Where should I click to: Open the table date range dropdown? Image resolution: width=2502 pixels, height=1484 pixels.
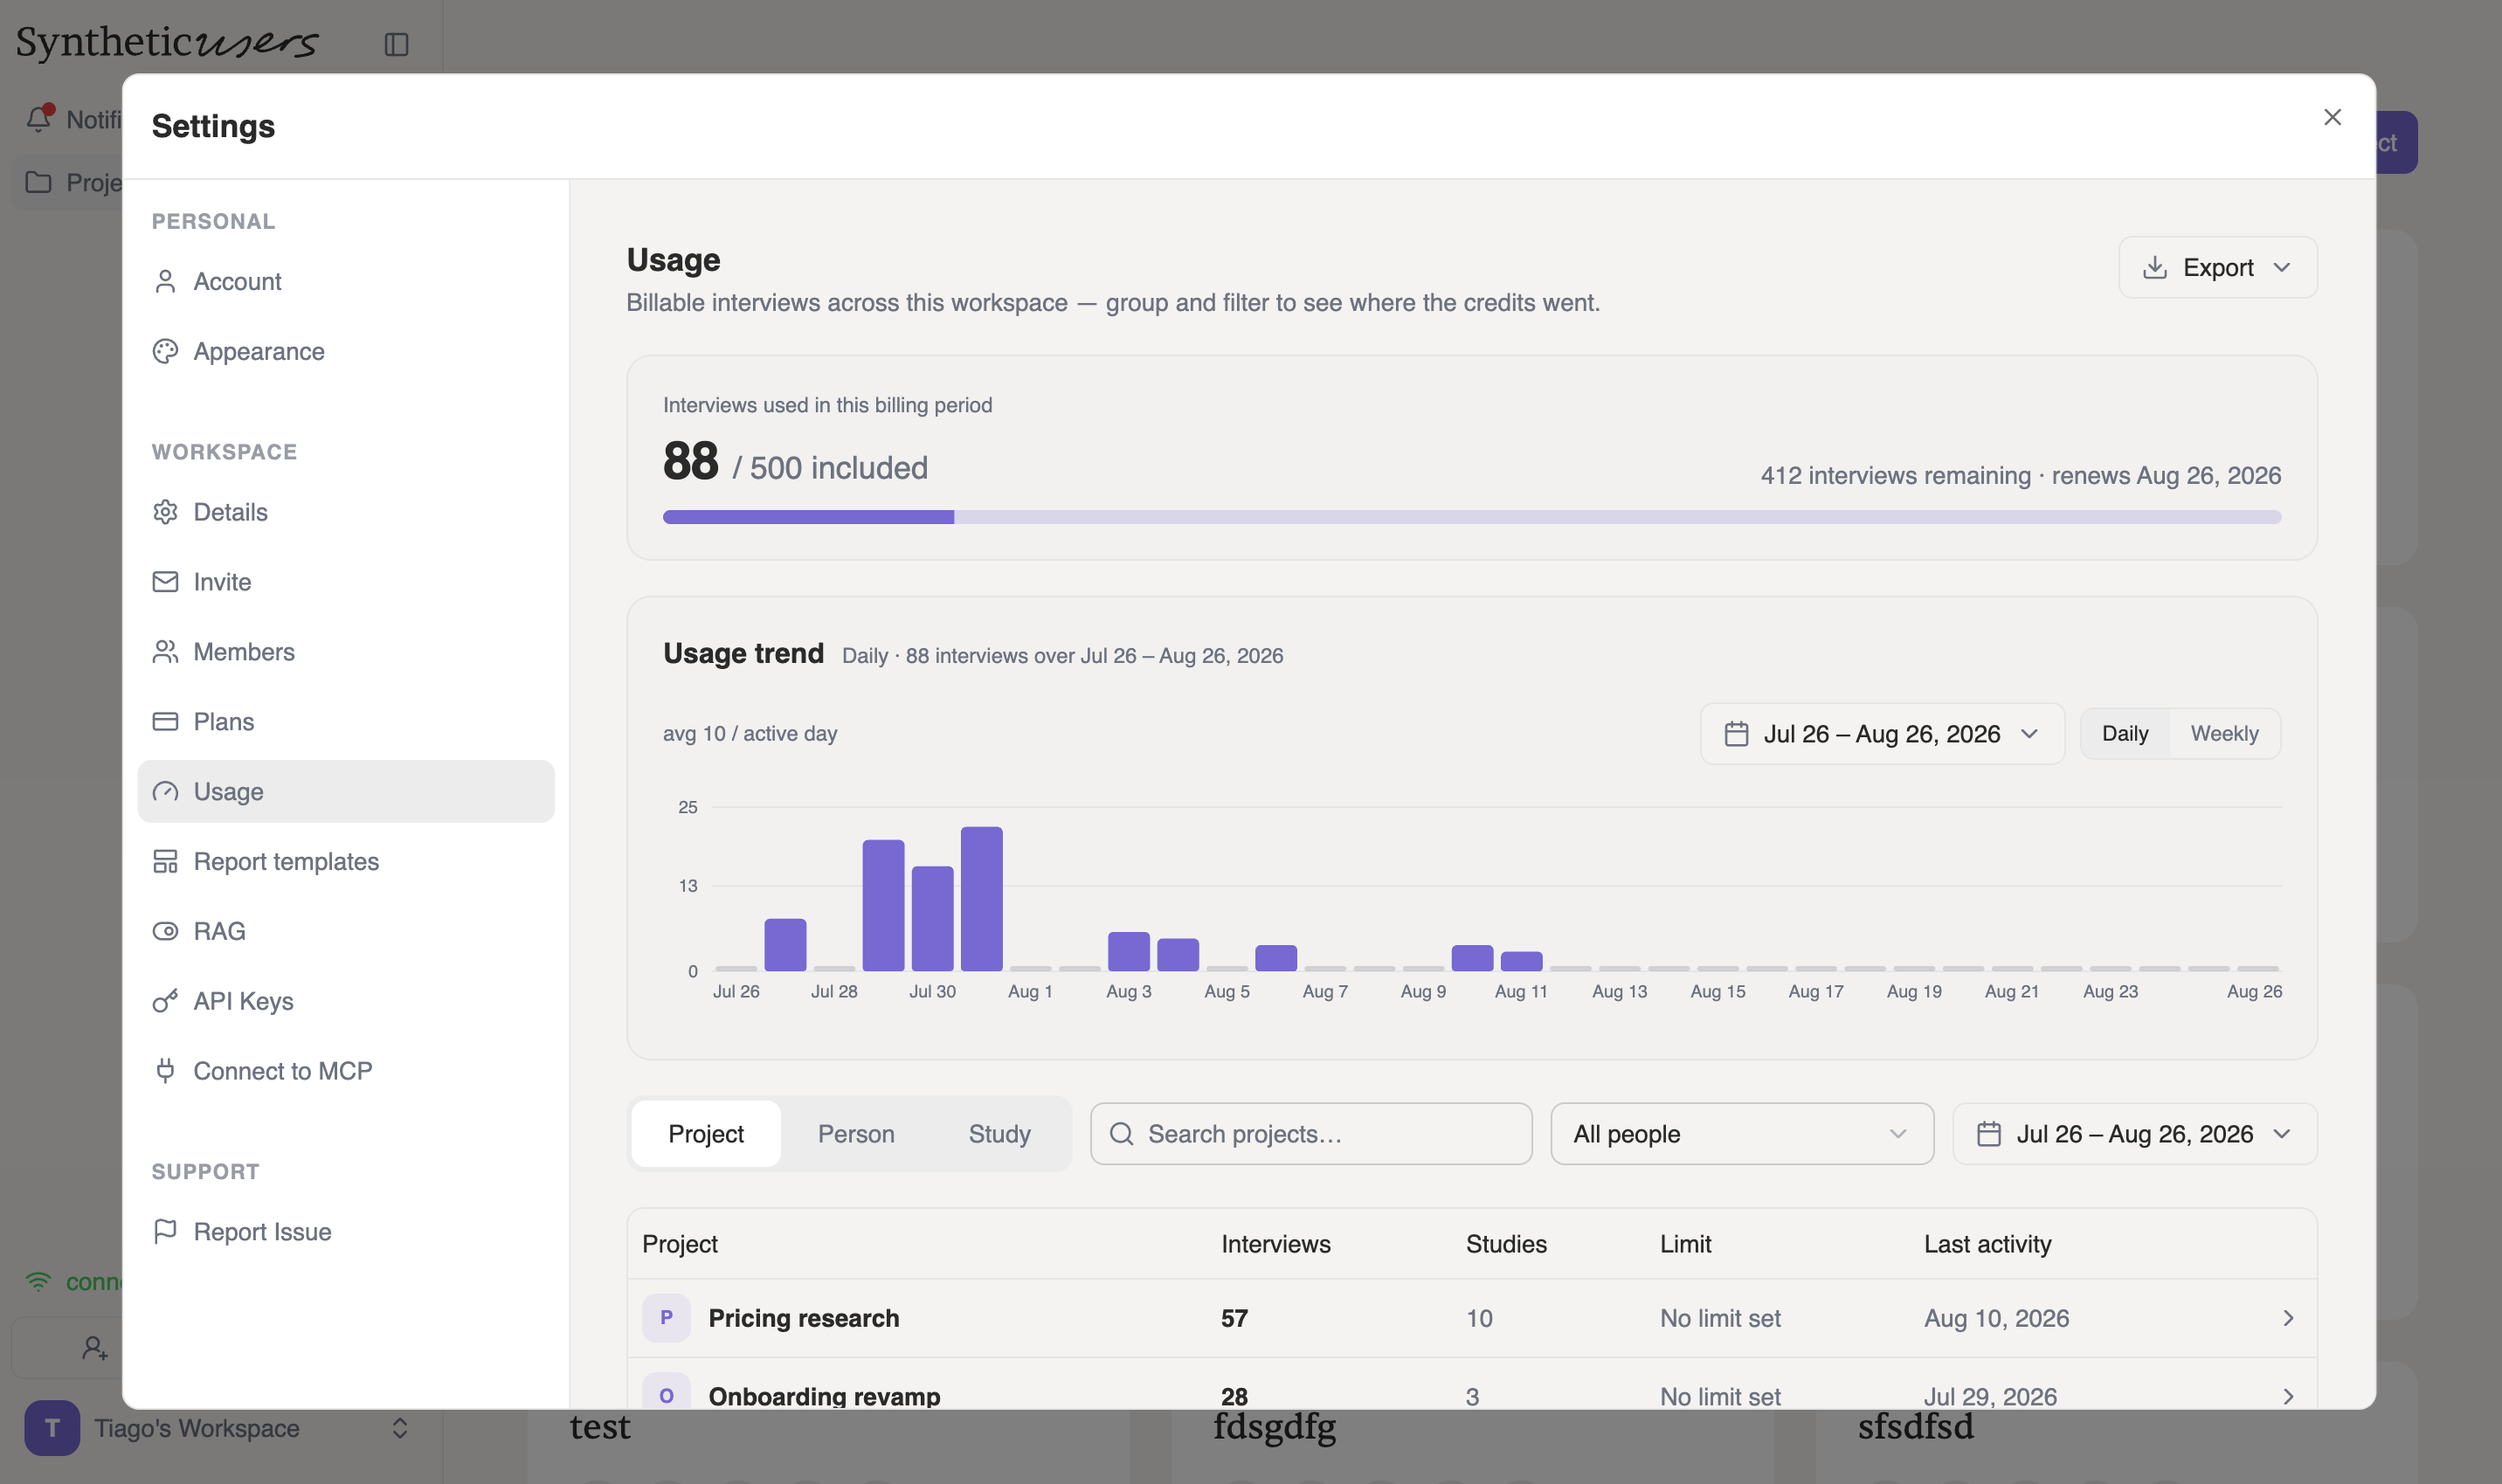pyautogui.click(x=2134, y=1134)
